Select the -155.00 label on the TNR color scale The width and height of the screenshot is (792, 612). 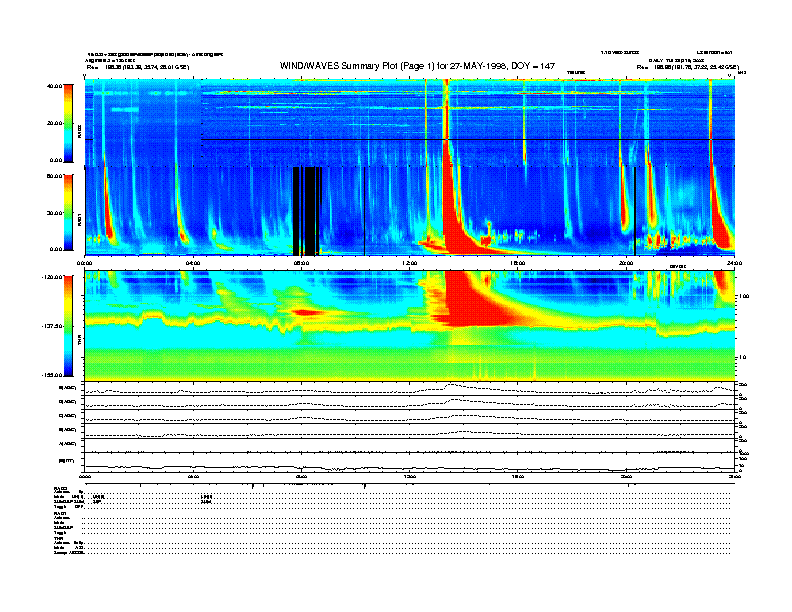52,375
